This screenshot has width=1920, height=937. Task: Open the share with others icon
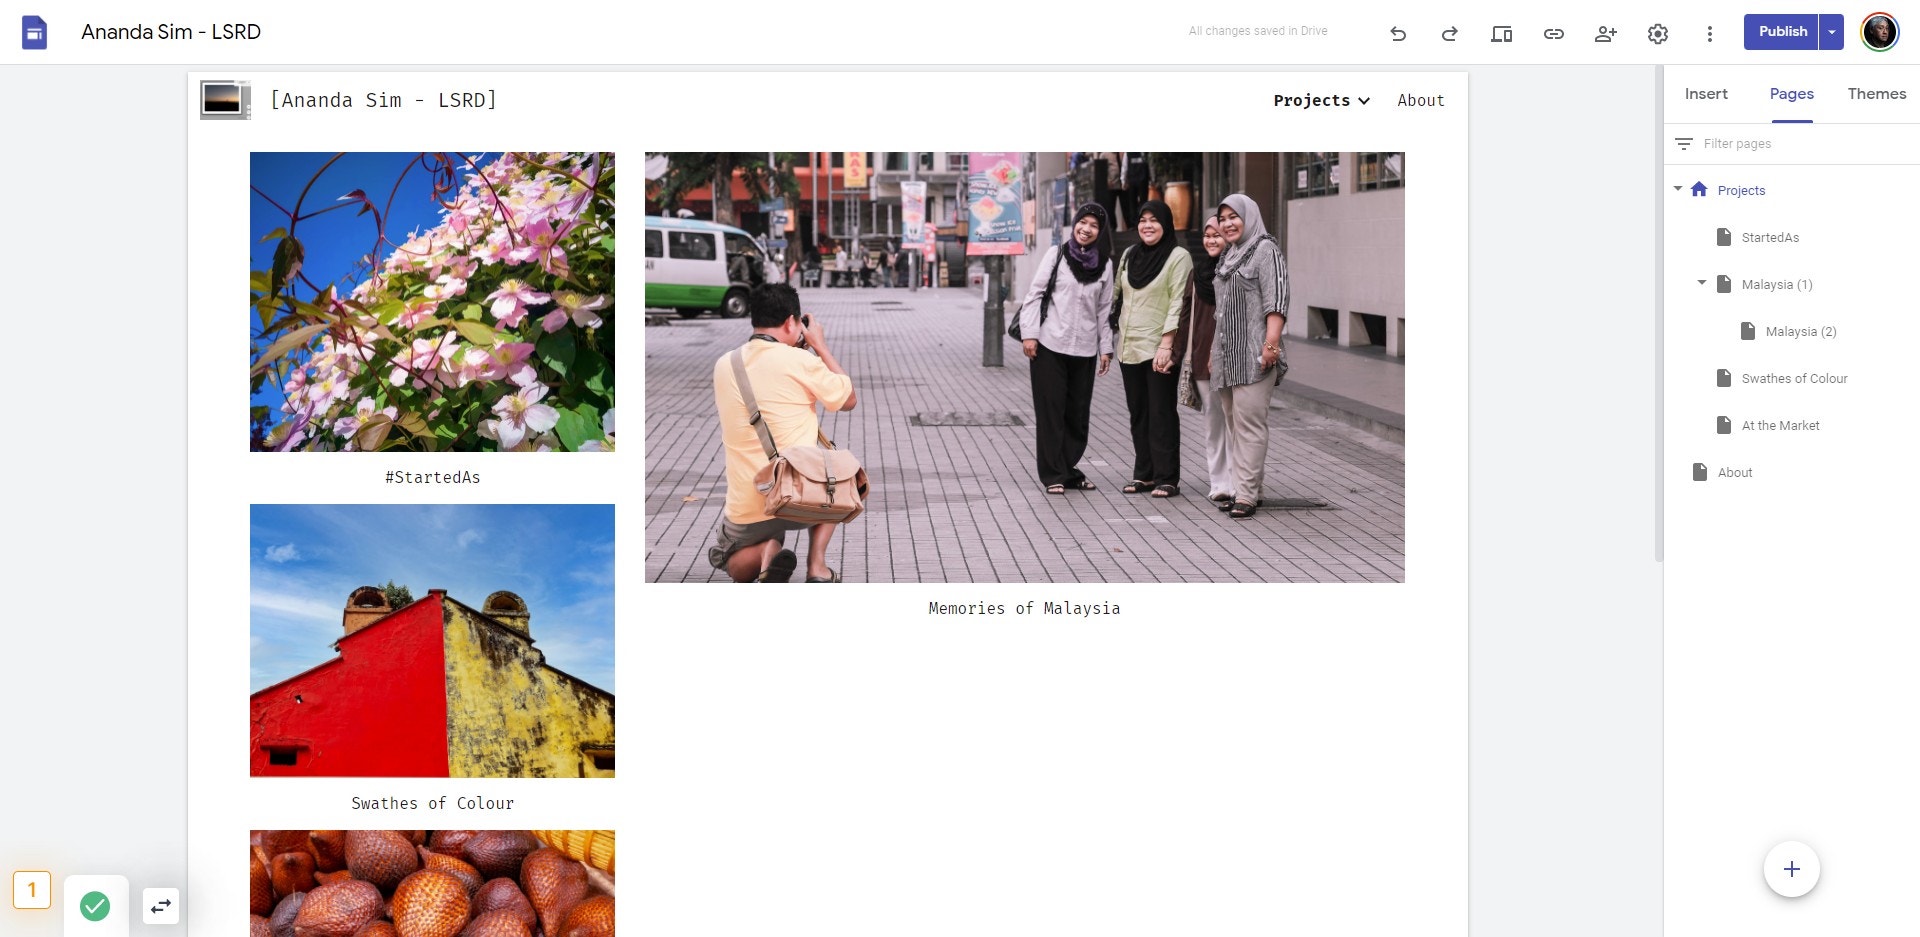[1605, 34]
